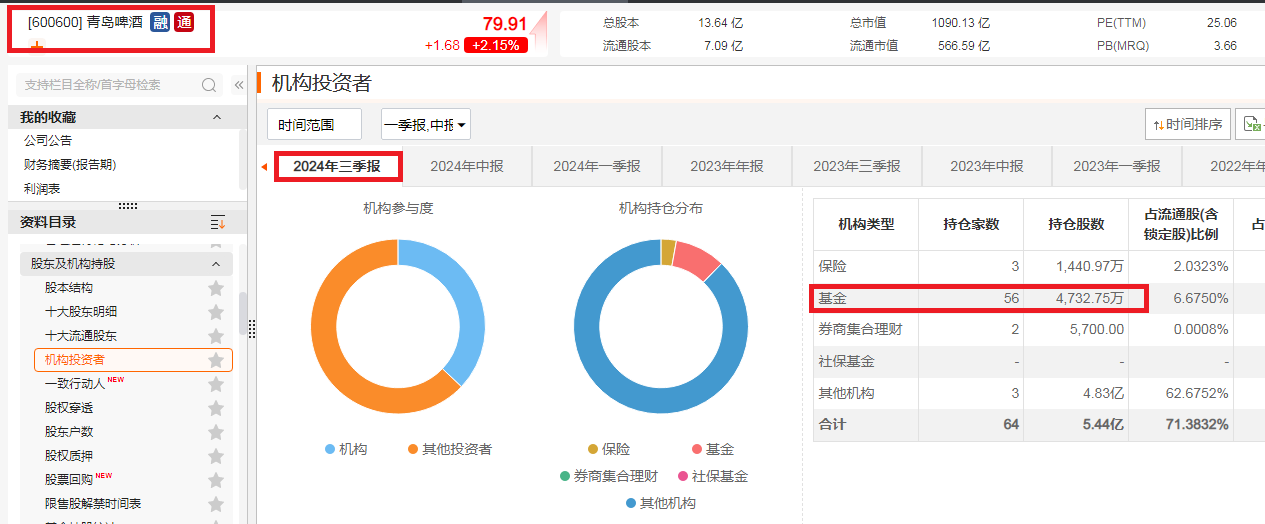Star the 一致行动人 entry
Screen dimensions: 1265x524
tap(216, 384)
